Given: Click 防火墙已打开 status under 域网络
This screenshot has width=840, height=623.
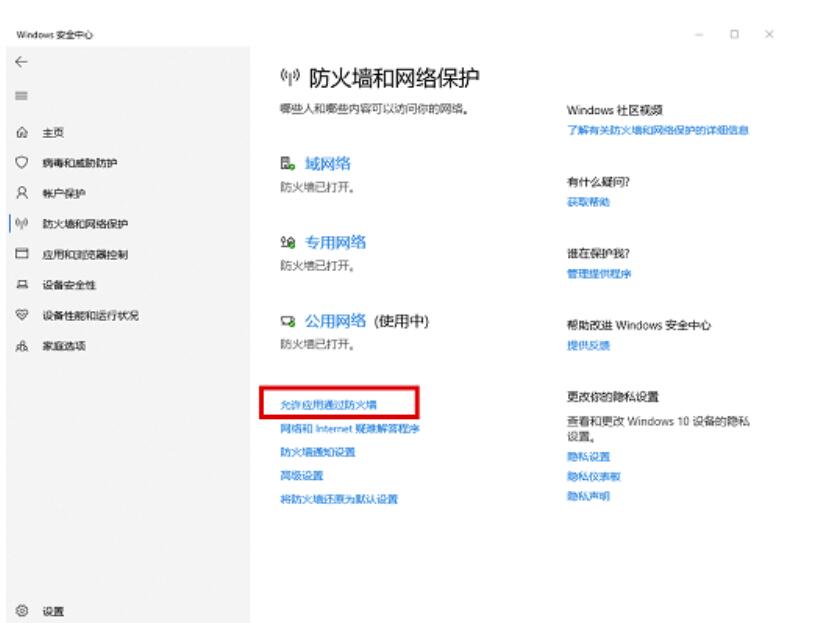Looking at the screenshot, I should point(317,187).
